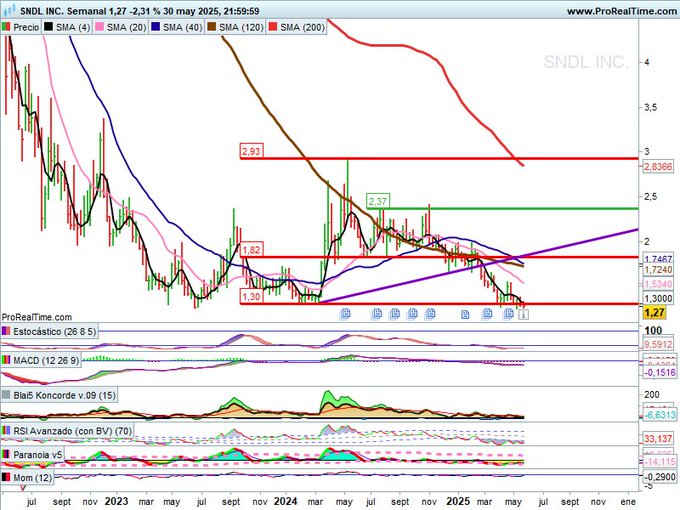The image size is (680, 510).
Task: Click the RSI Avanzado label color icon
Action: point(6,431)
